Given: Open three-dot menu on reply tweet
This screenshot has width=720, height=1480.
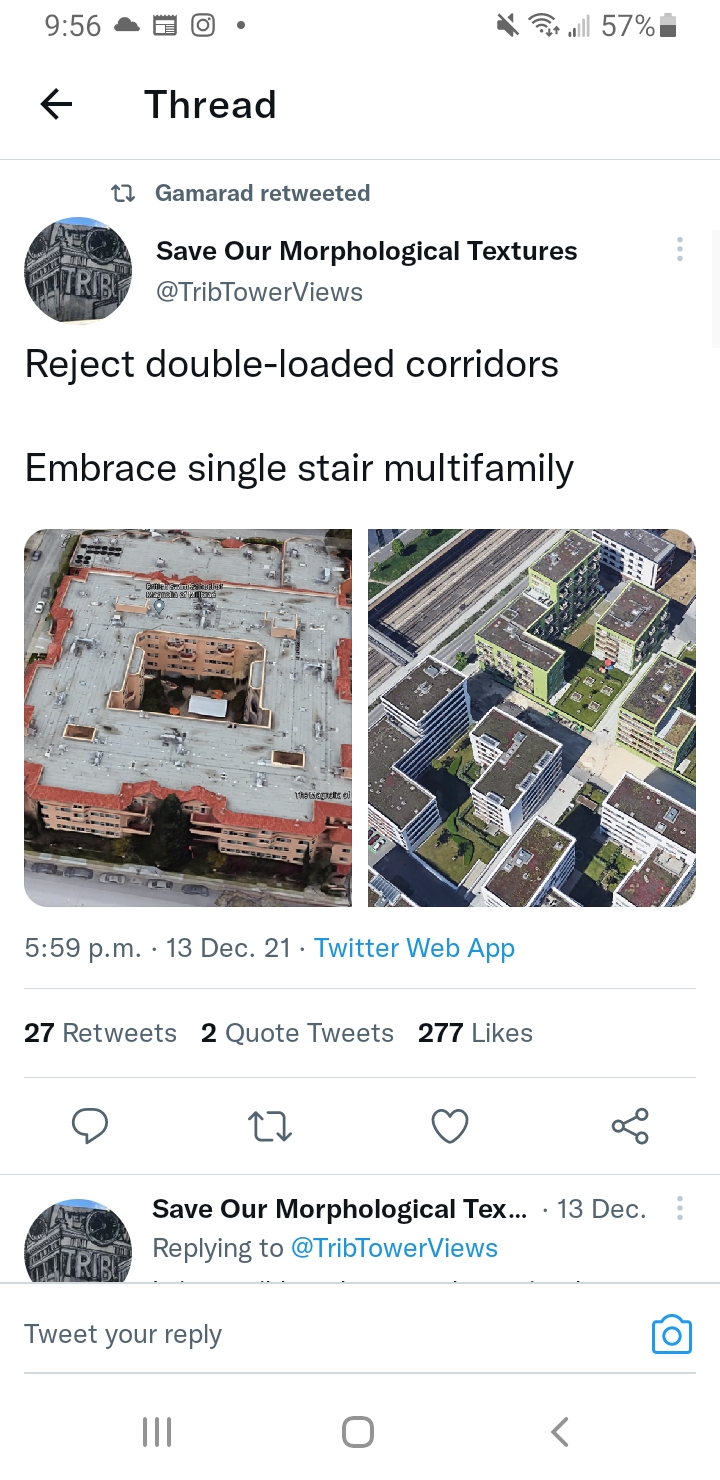Looking at the screenshot, I should click(680, 1209).
